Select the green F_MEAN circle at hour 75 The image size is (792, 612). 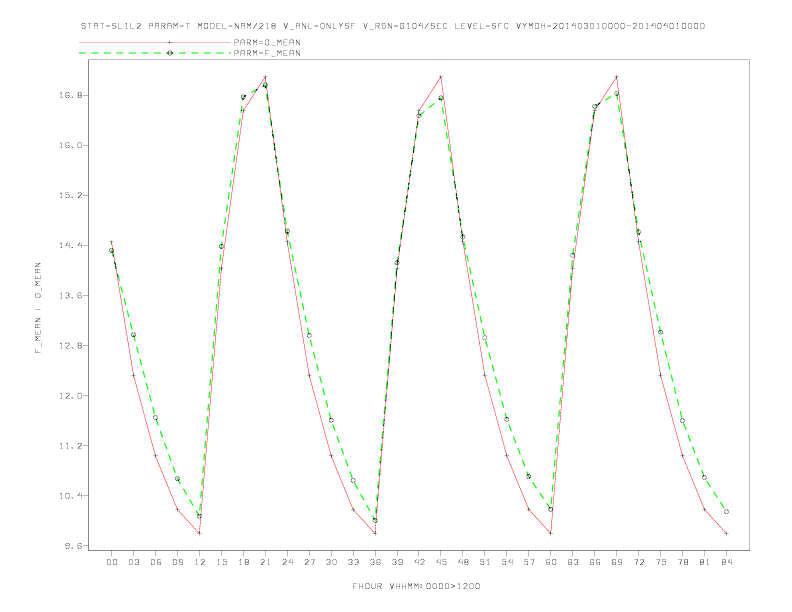(x=660, y=332)
